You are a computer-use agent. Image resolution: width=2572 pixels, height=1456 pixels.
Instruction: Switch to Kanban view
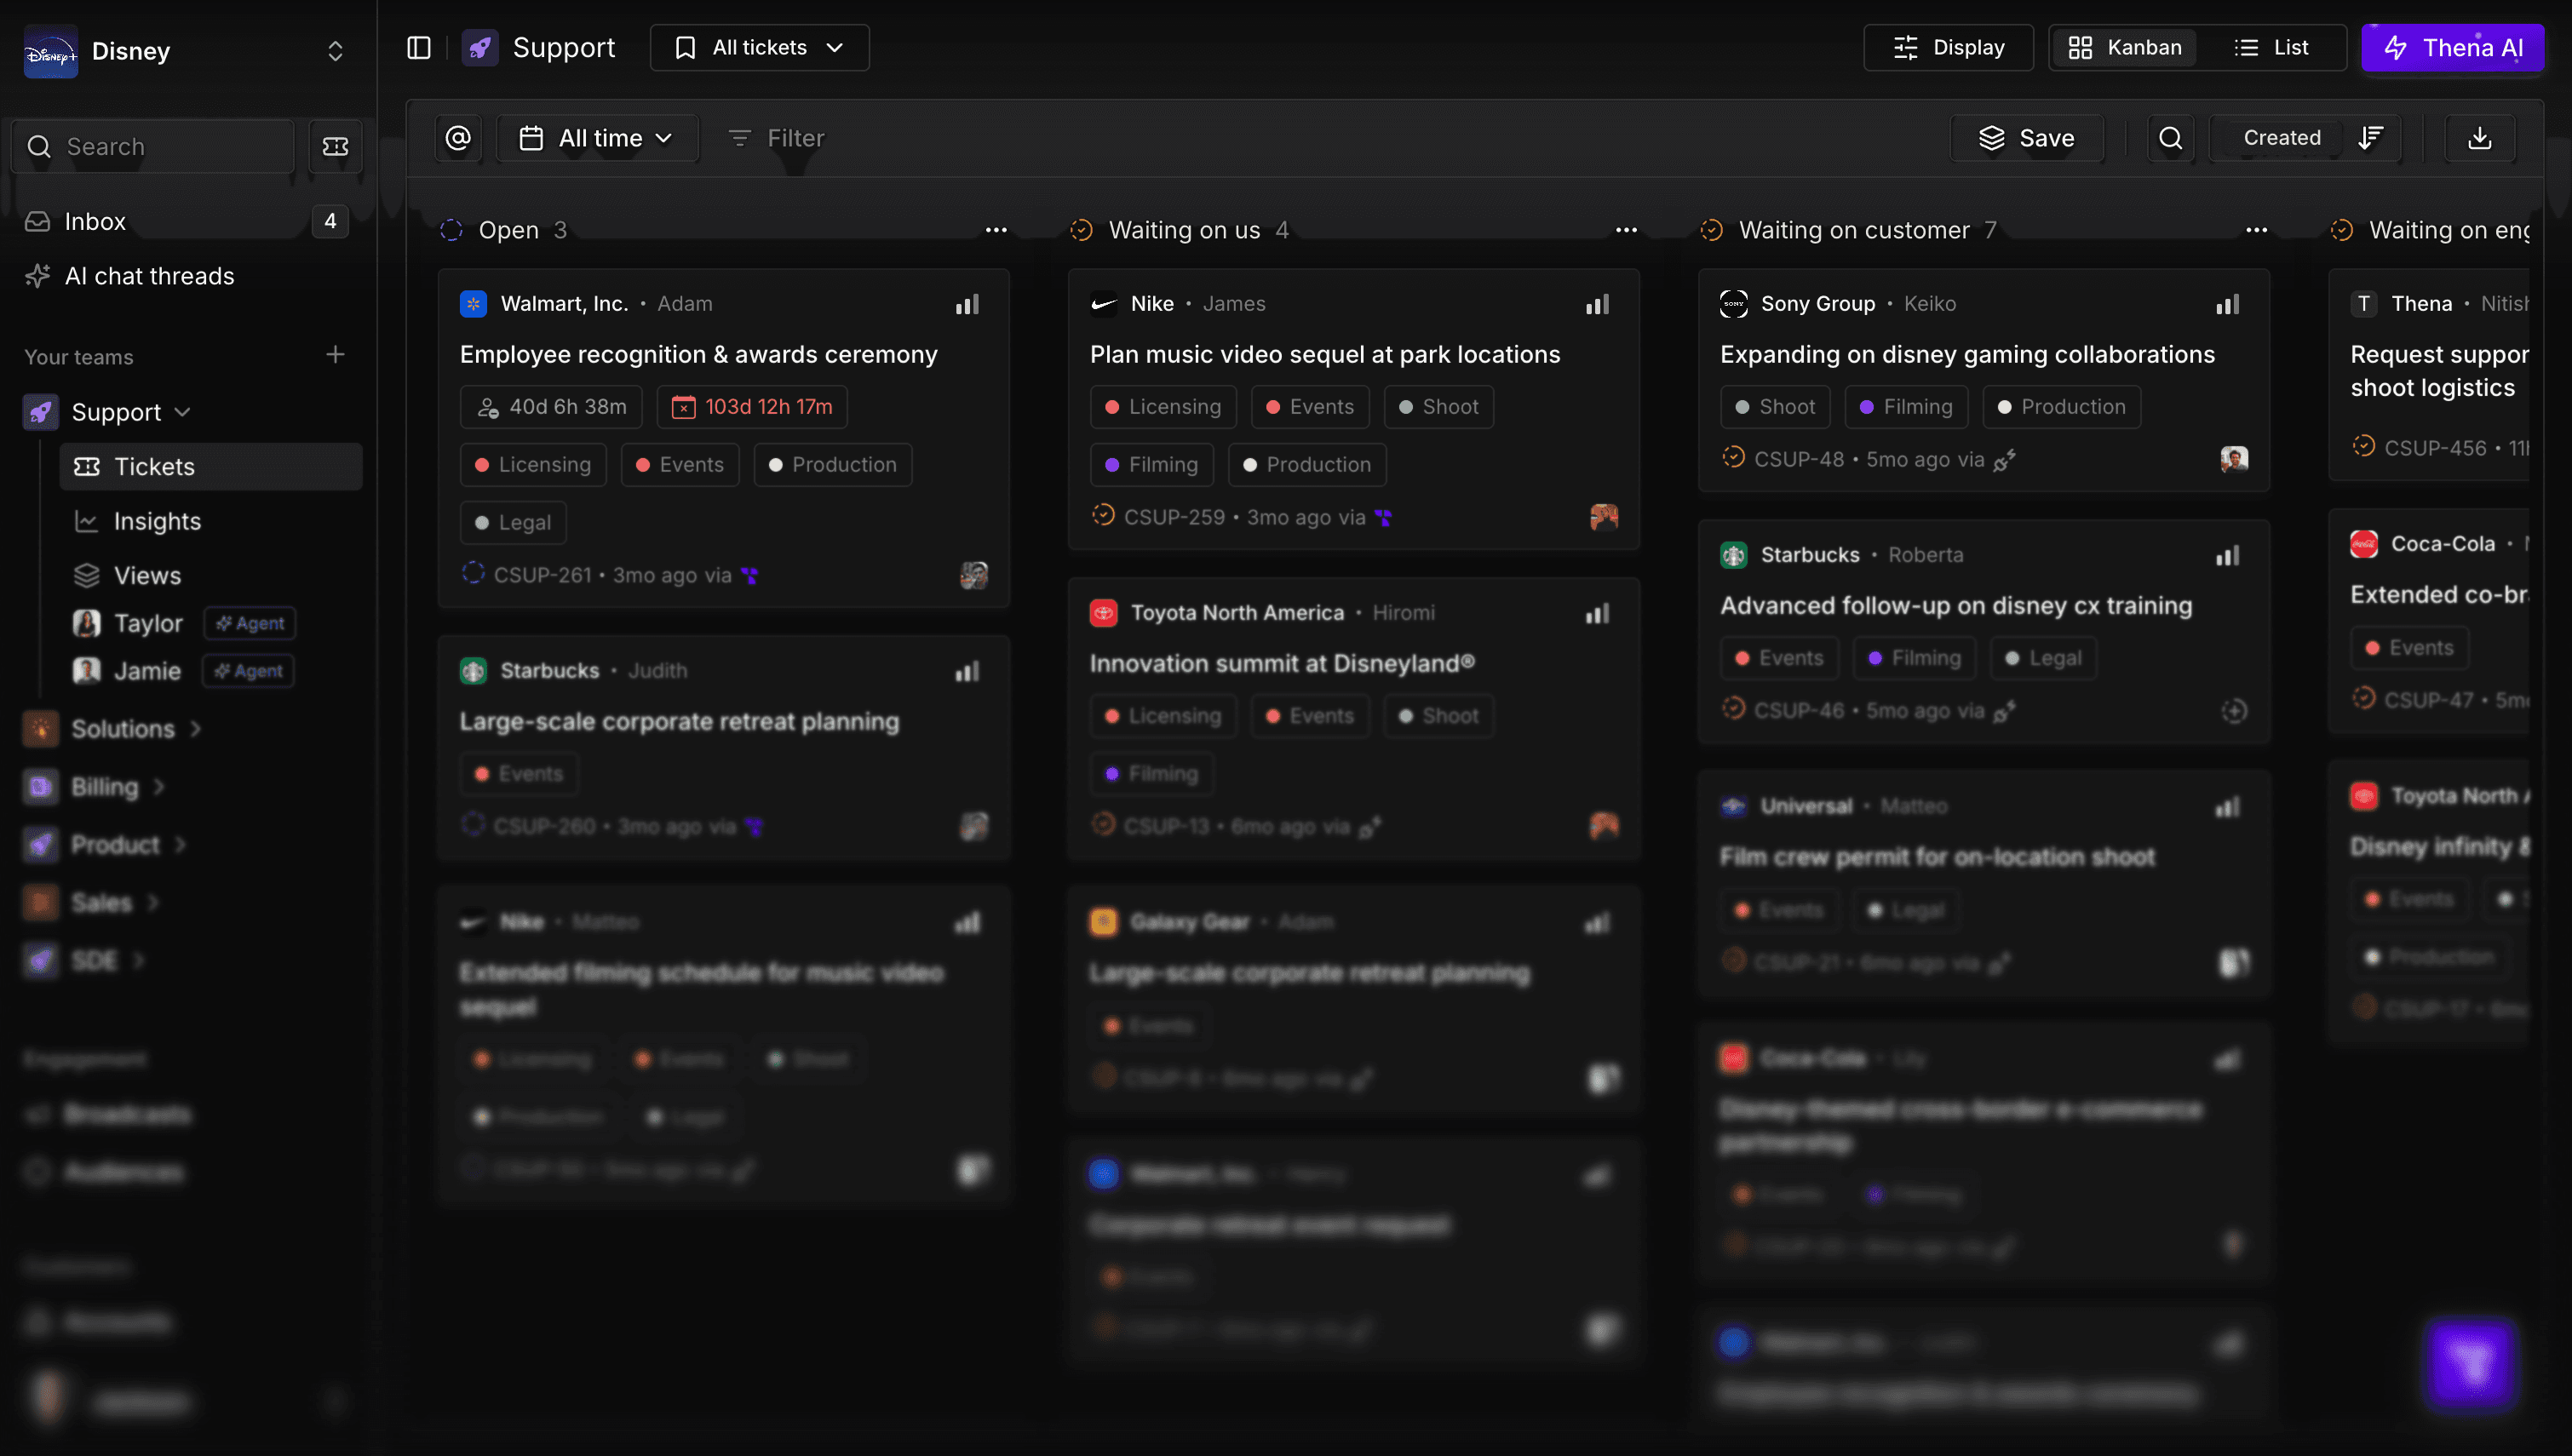coord(2125,48)
